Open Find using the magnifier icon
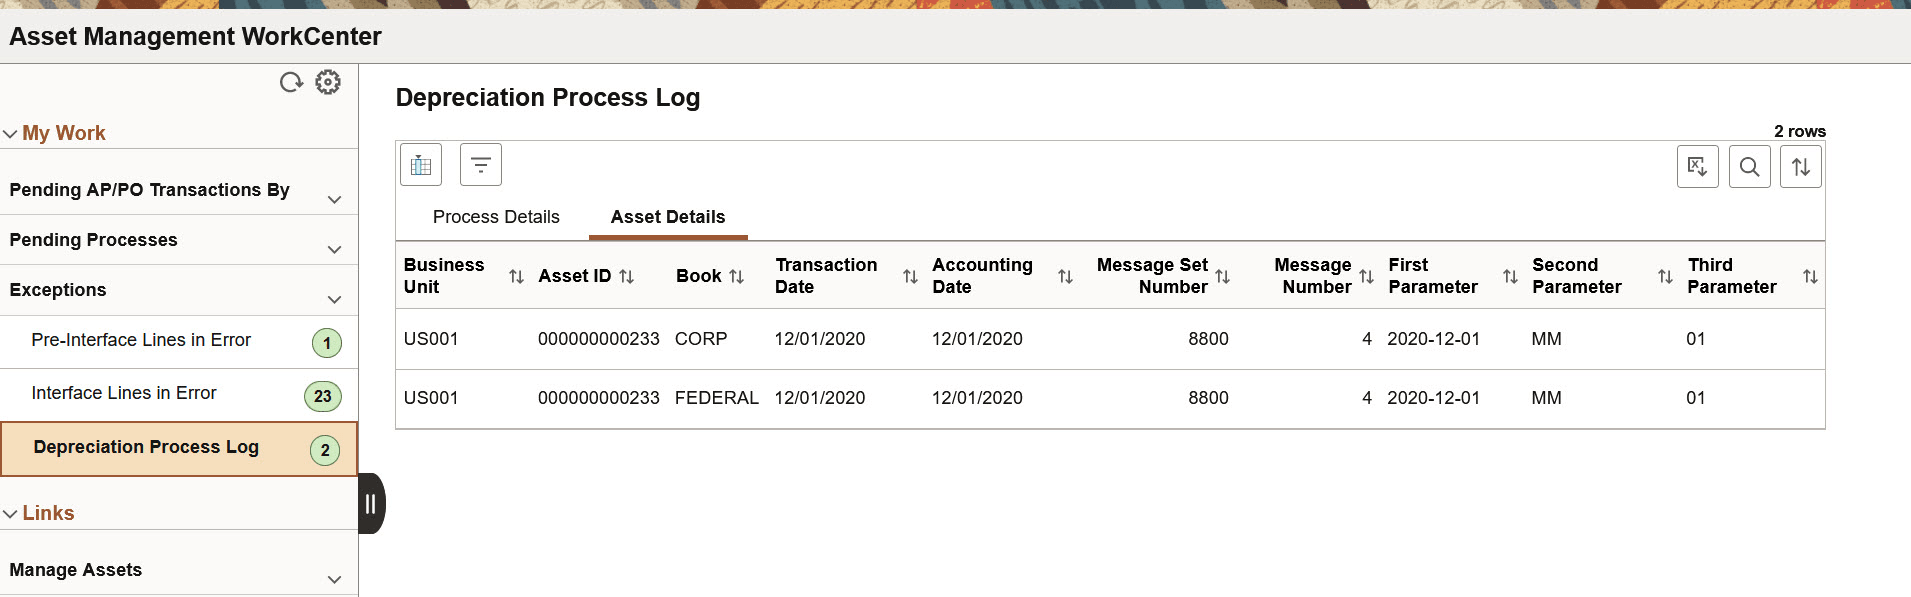Image resolution: width=1911 pixels, height=597 pixels. click(x=1749, y=166)
